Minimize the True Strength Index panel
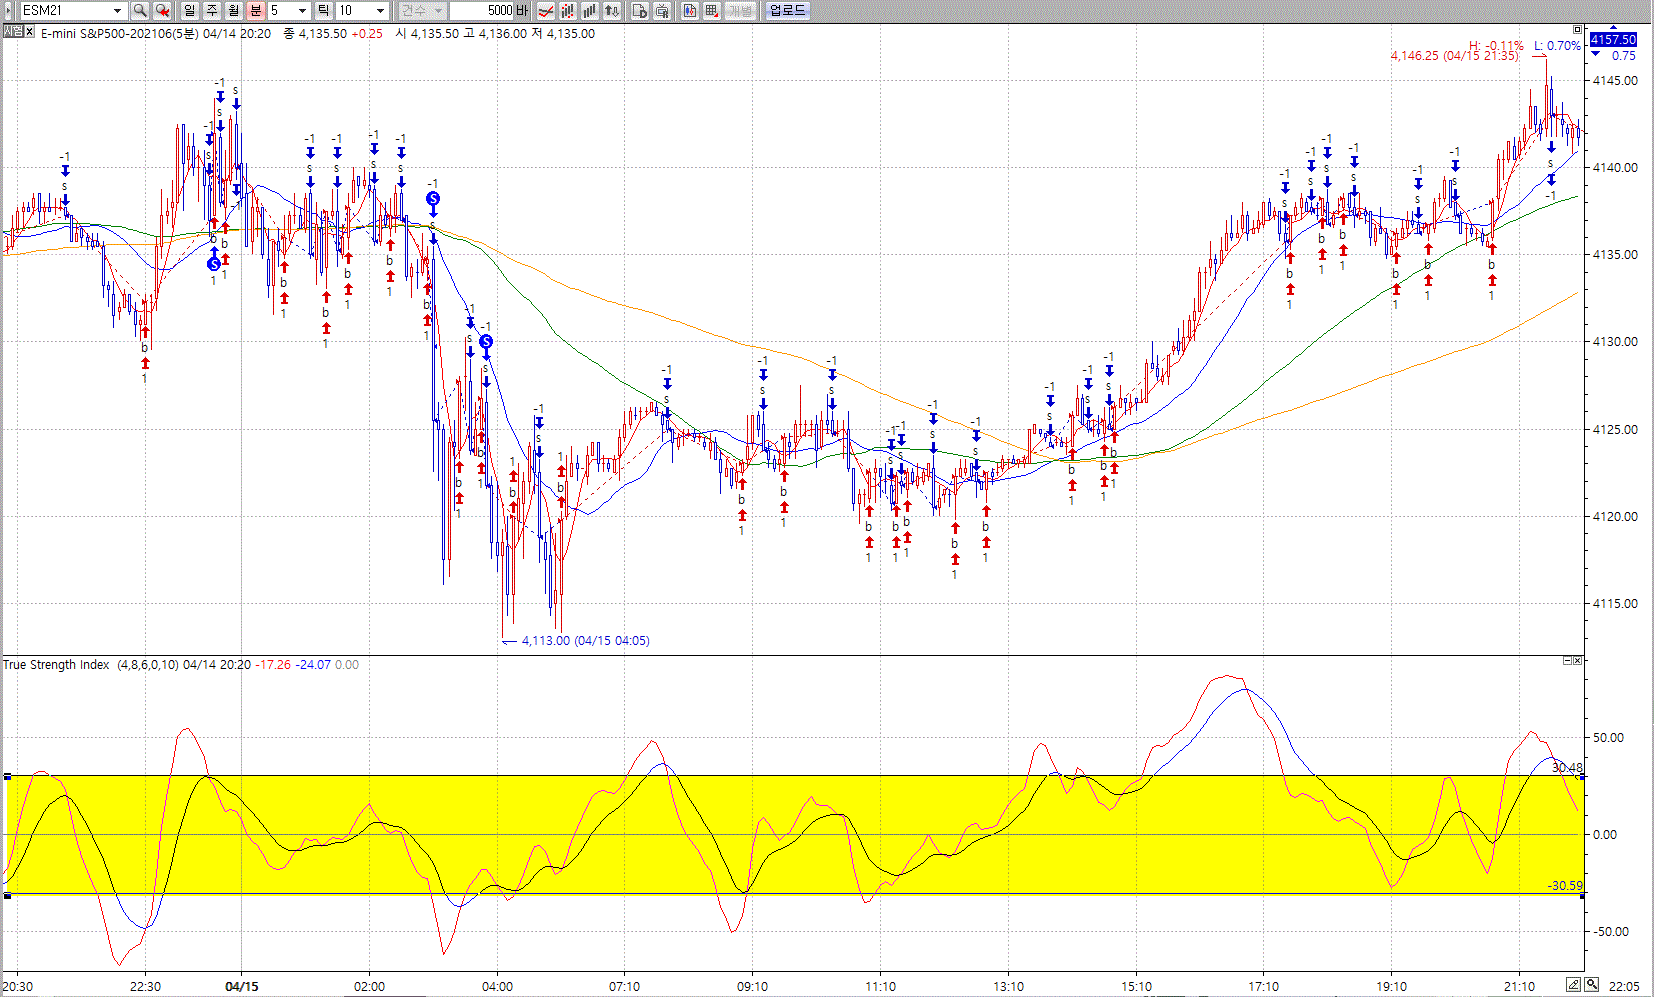The height and width of the screenshot is (997, 1654). click(1567, 661)
